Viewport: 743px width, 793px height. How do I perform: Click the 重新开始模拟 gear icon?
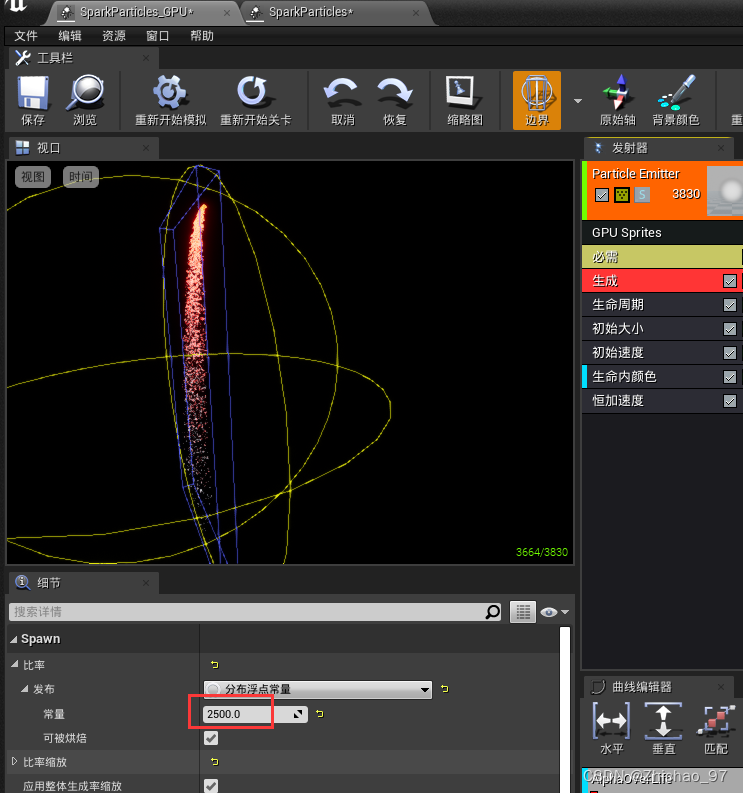click(x=170, y=92)
